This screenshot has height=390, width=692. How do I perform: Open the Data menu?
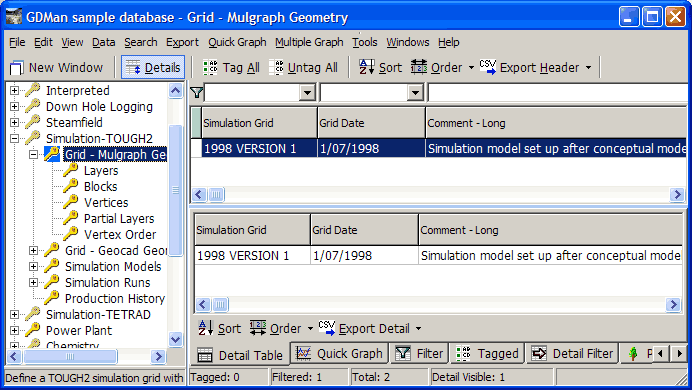[104, 42]
